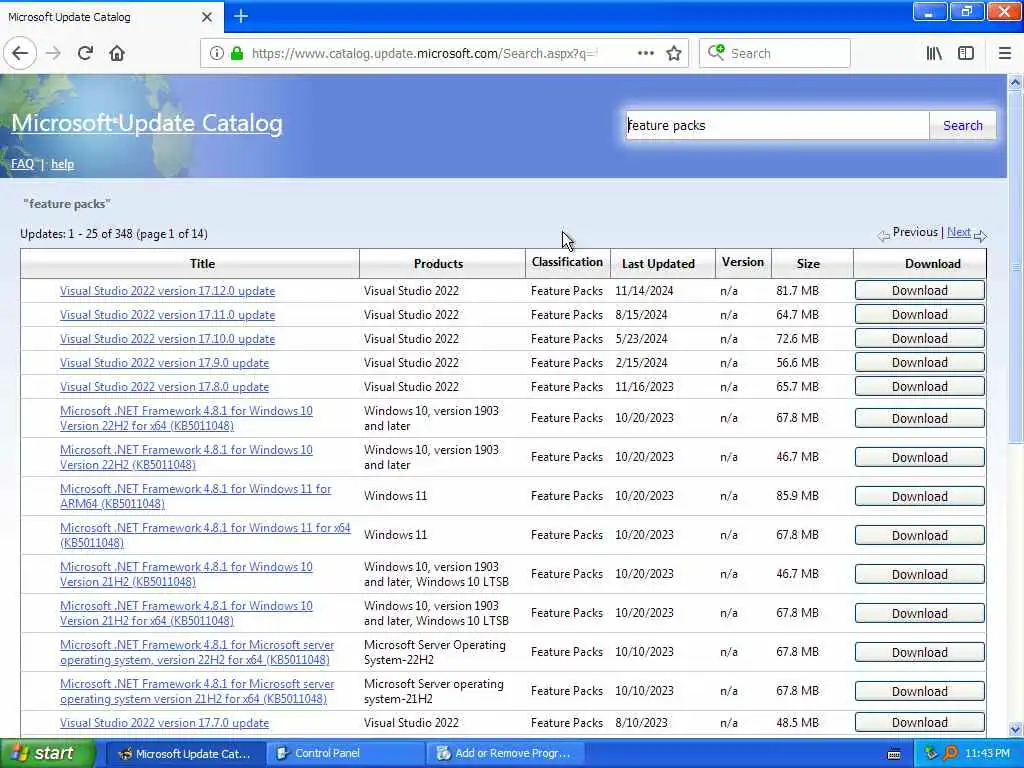Click the system tray network icon
Screen dimensions: 1024x768
pyautogui.click(x=931, y=754)
